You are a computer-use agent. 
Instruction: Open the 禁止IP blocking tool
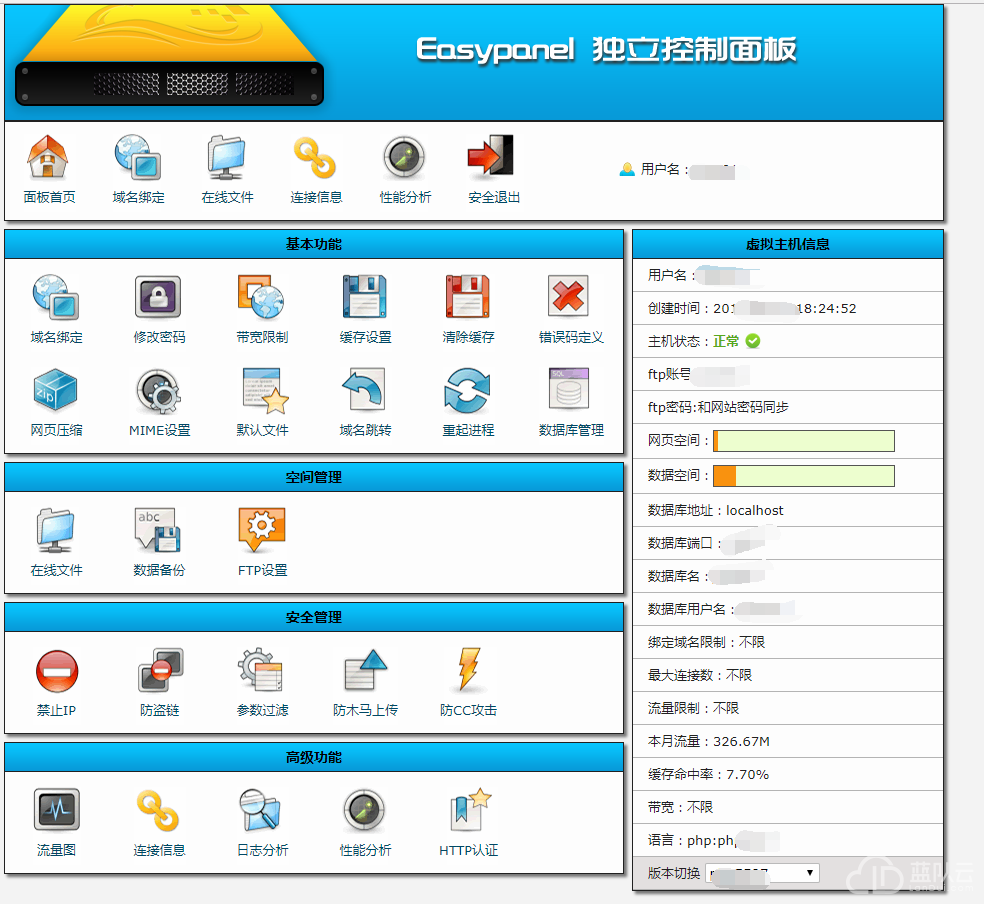click(x=57, y=672)
